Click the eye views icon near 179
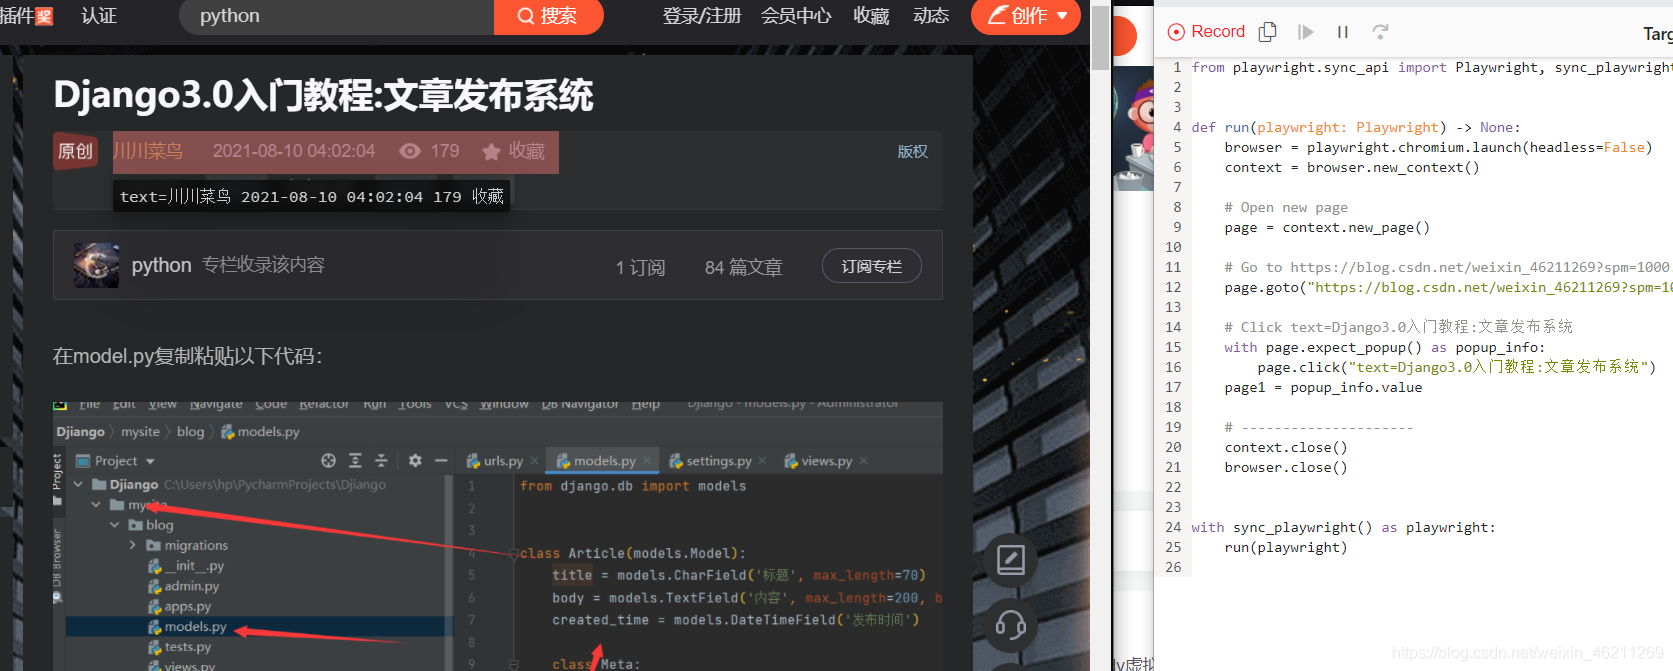 point(410,151)
